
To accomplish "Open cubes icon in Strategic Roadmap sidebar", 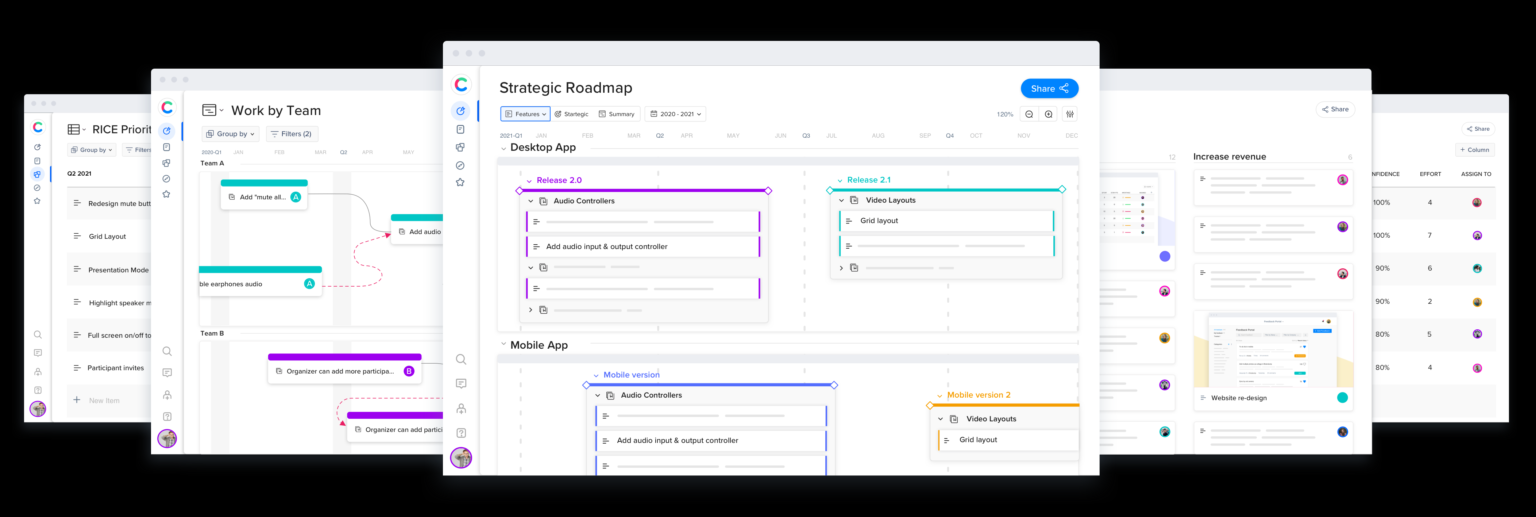I will (x=460, y=147).
